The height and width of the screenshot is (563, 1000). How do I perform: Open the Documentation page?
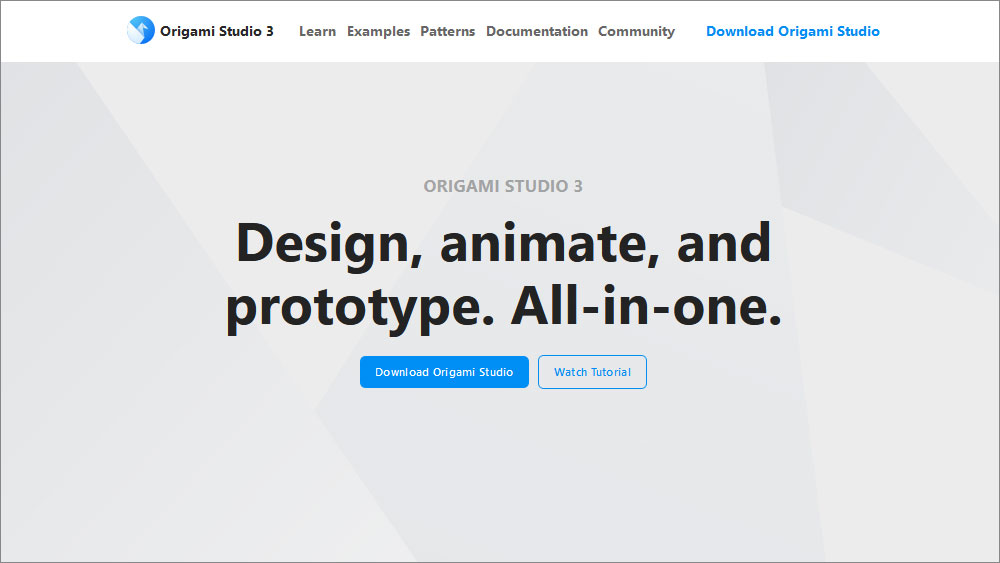536,31
